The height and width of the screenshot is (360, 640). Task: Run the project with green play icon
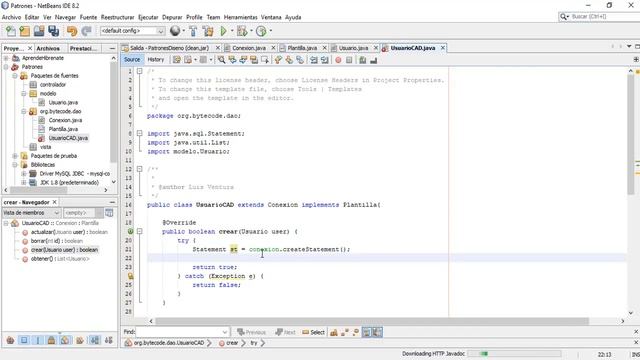pos(223,31)
